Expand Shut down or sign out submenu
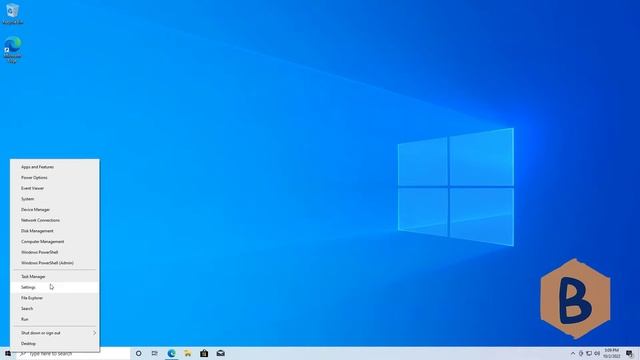 [55, 333]
